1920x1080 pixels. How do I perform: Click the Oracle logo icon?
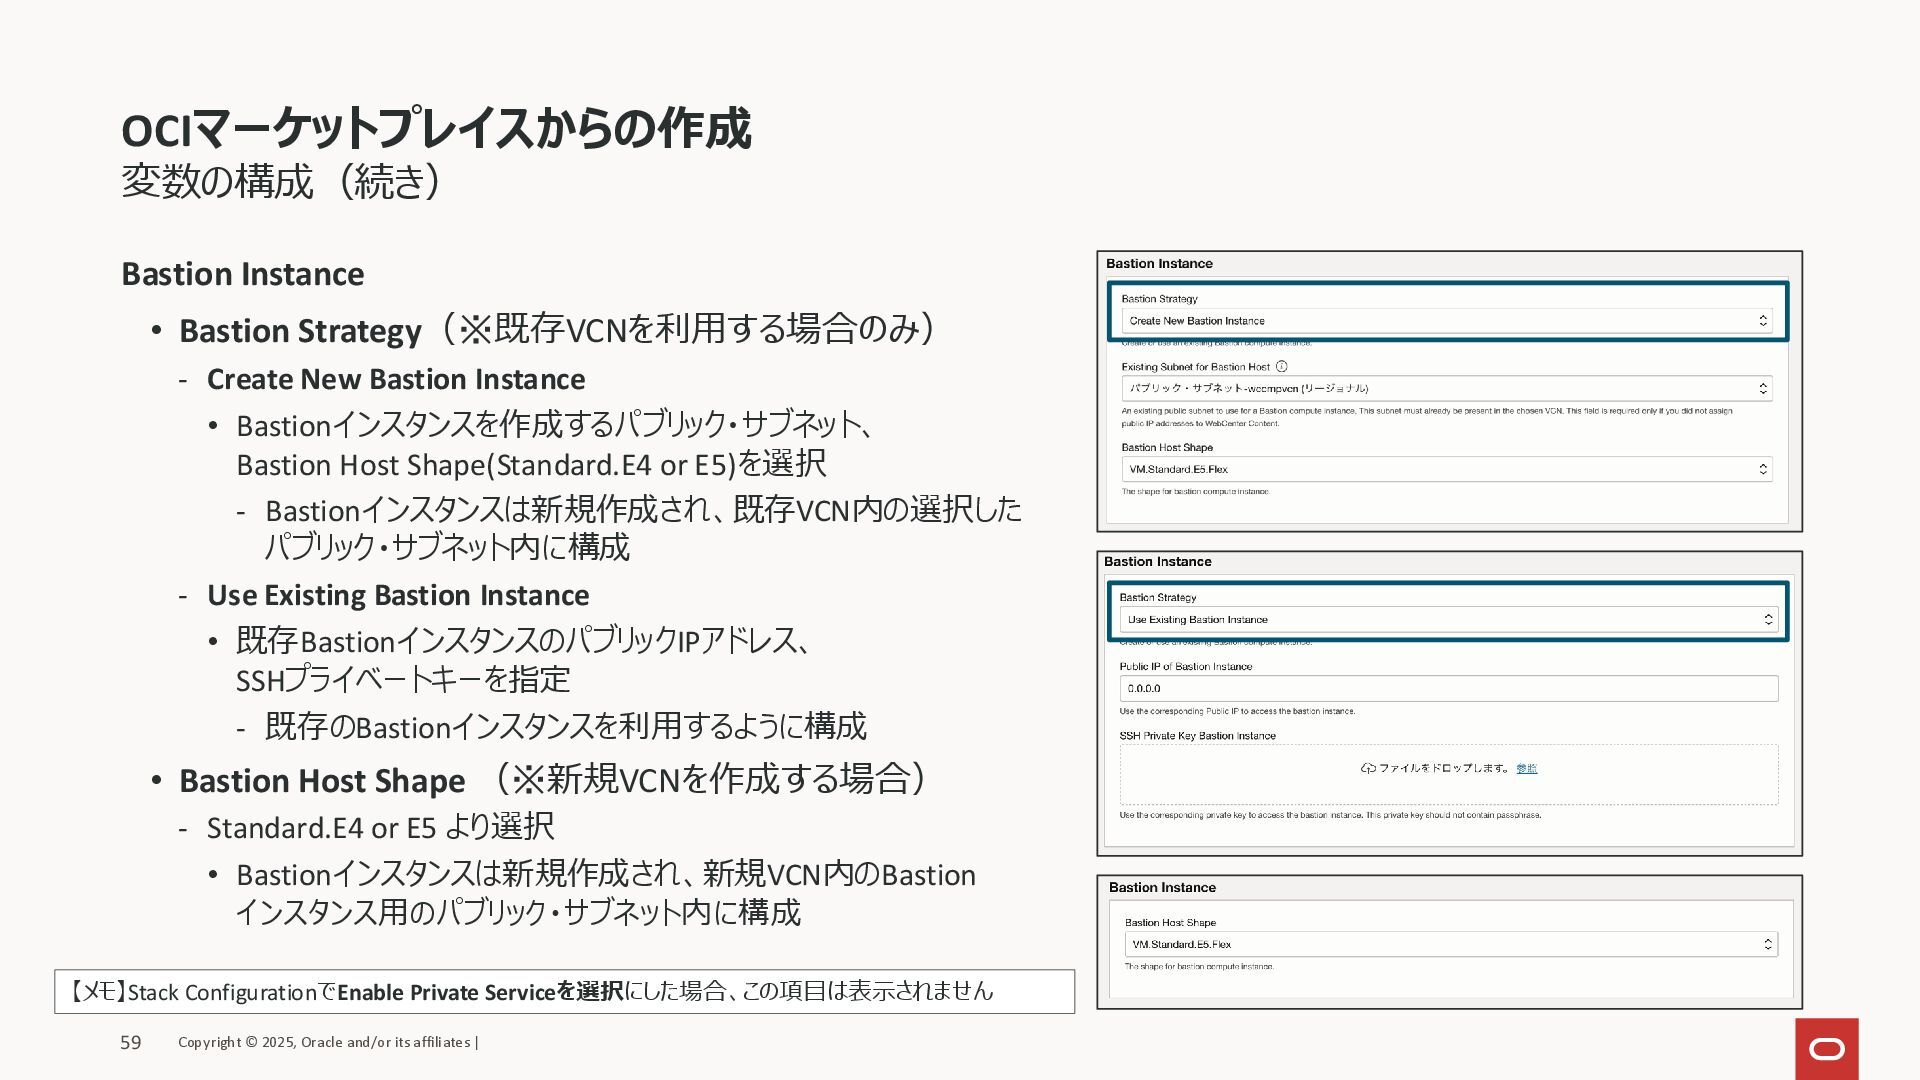[1826, 1049]
